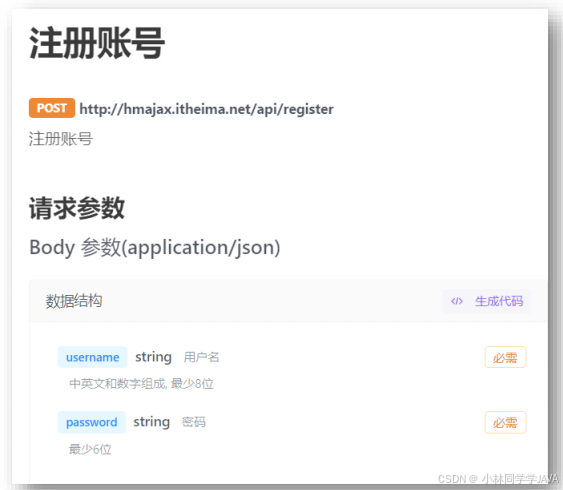Screen dimensions: 563x490
Task: Click the gray 注册账号 description below the URL
Action: (x=61, y=139)
